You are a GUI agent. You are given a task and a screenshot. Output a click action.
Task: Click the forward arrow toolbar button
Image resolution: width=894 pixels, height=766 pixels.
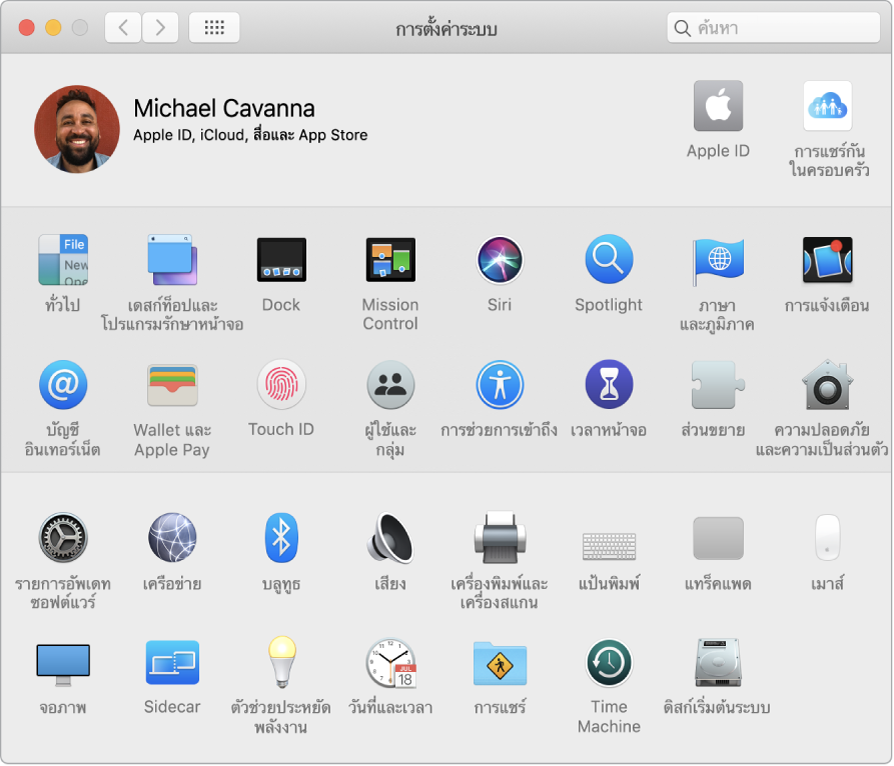(160, 27)
